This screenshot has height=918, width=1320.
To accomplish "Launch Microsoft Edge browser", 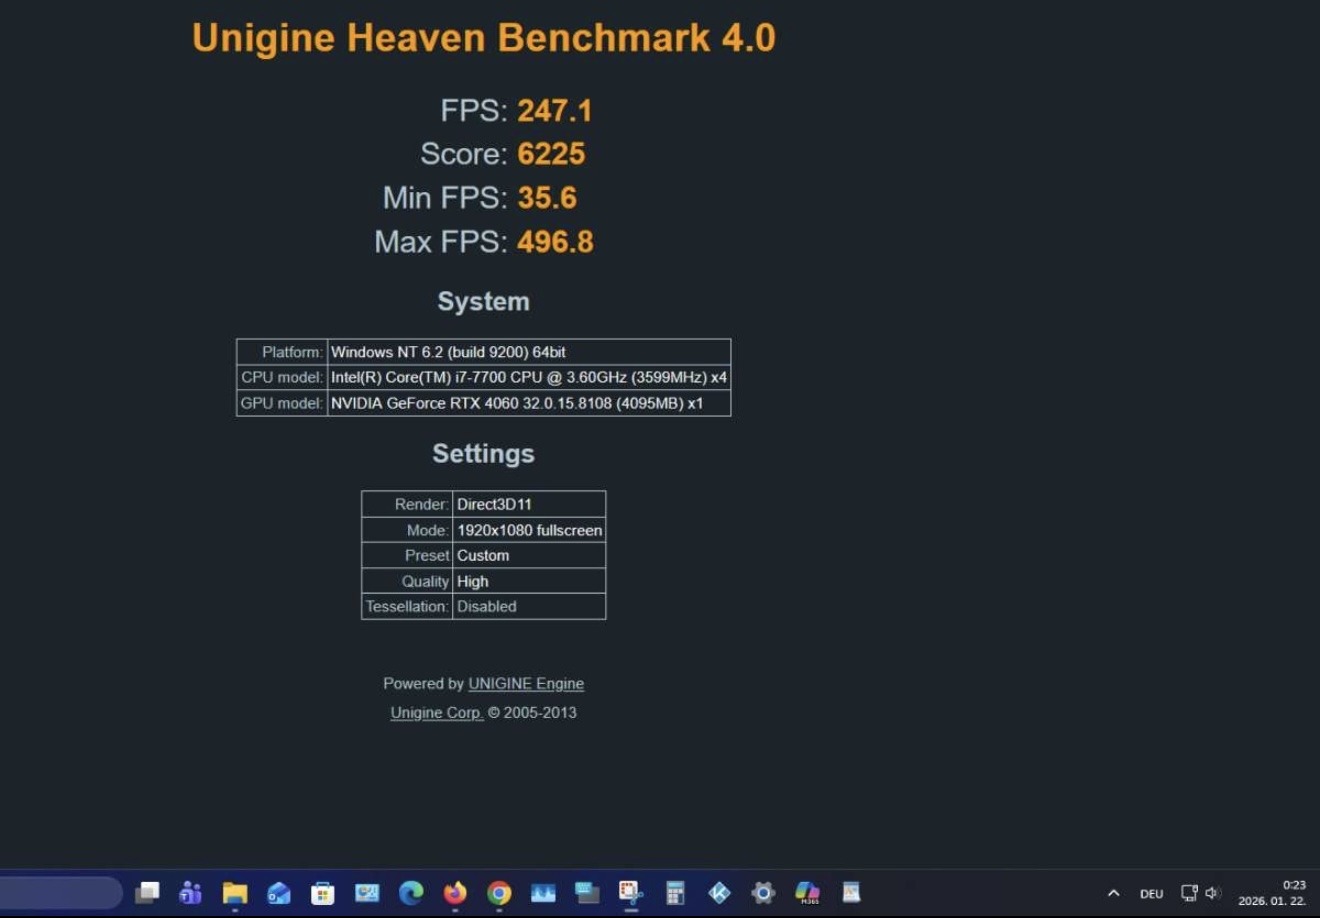I will 411,892.
